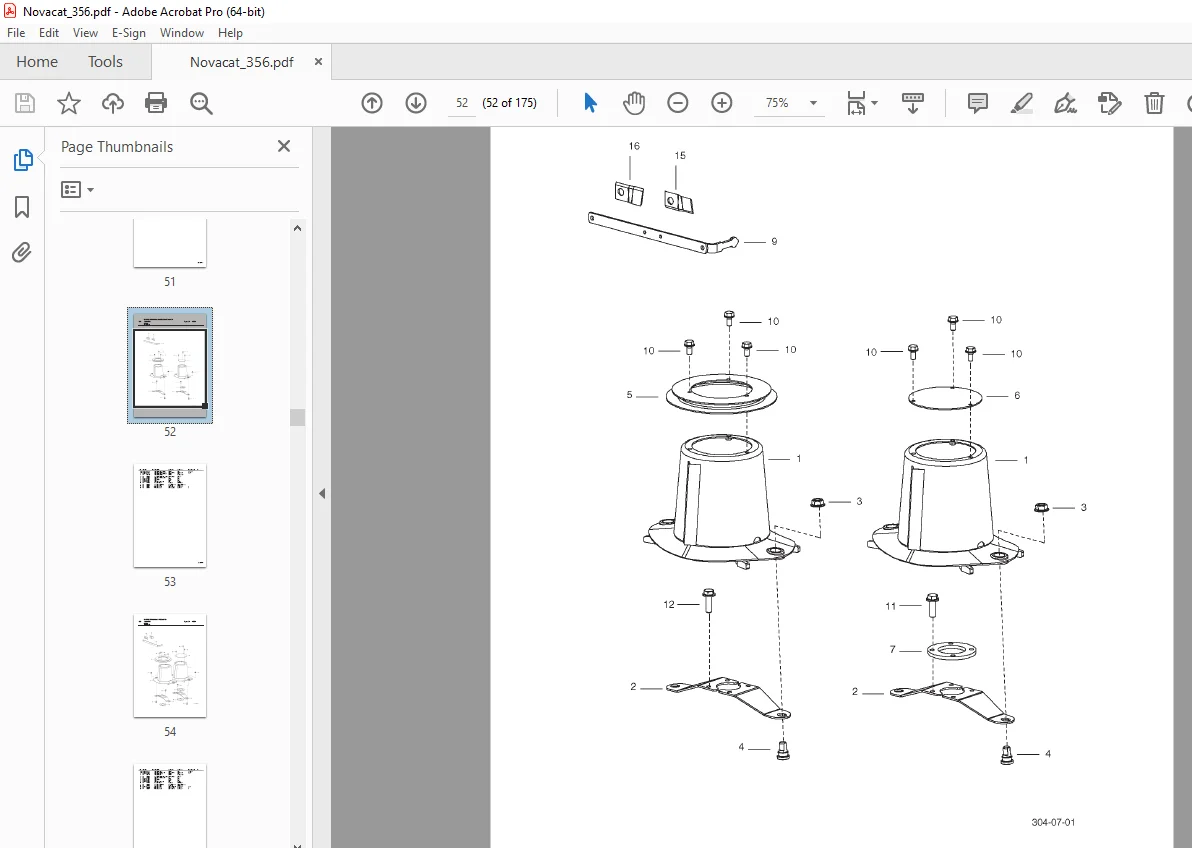Click the part label 7 in diagram
The width and height of the screenshot is (1192, 848).
point(892,649)
